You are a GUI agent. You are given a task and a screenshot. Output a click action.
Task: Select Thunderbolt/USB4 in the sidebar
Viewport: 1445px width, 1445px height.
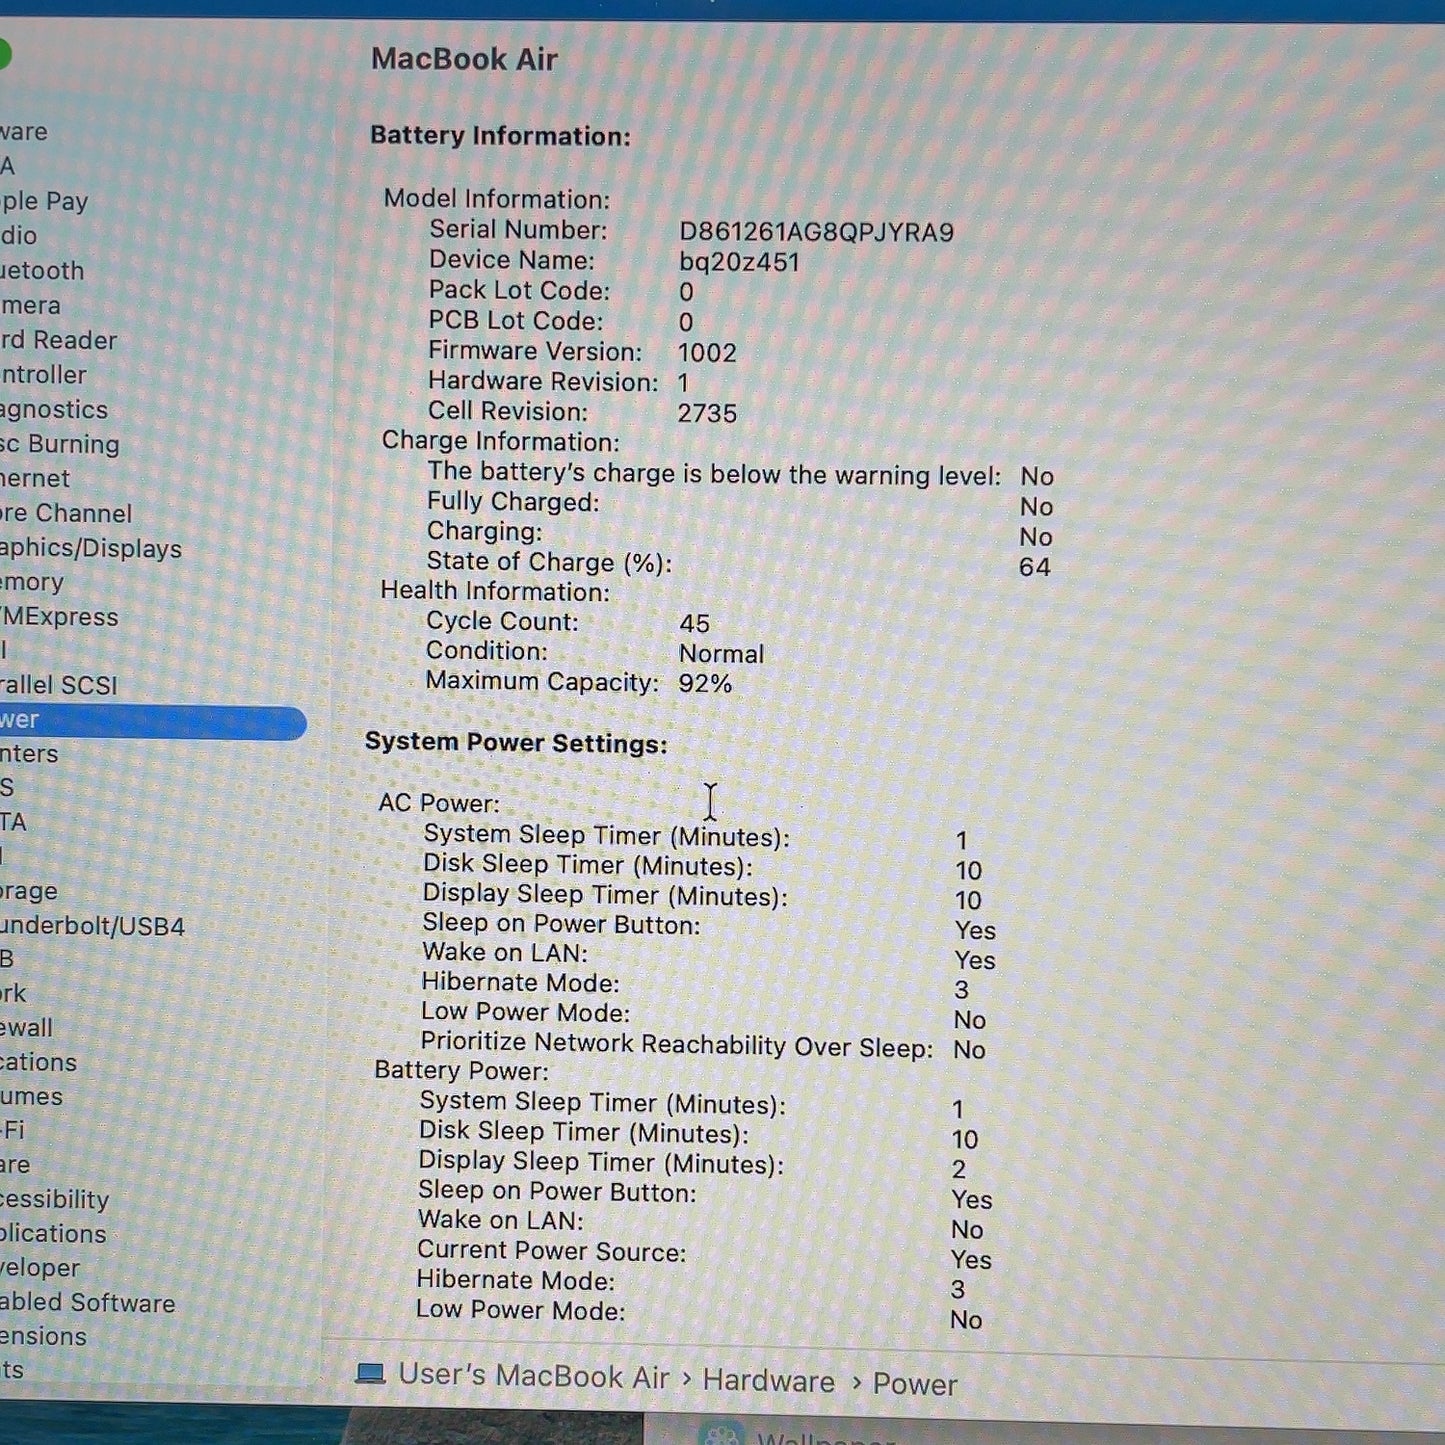[x=93, y=926]
